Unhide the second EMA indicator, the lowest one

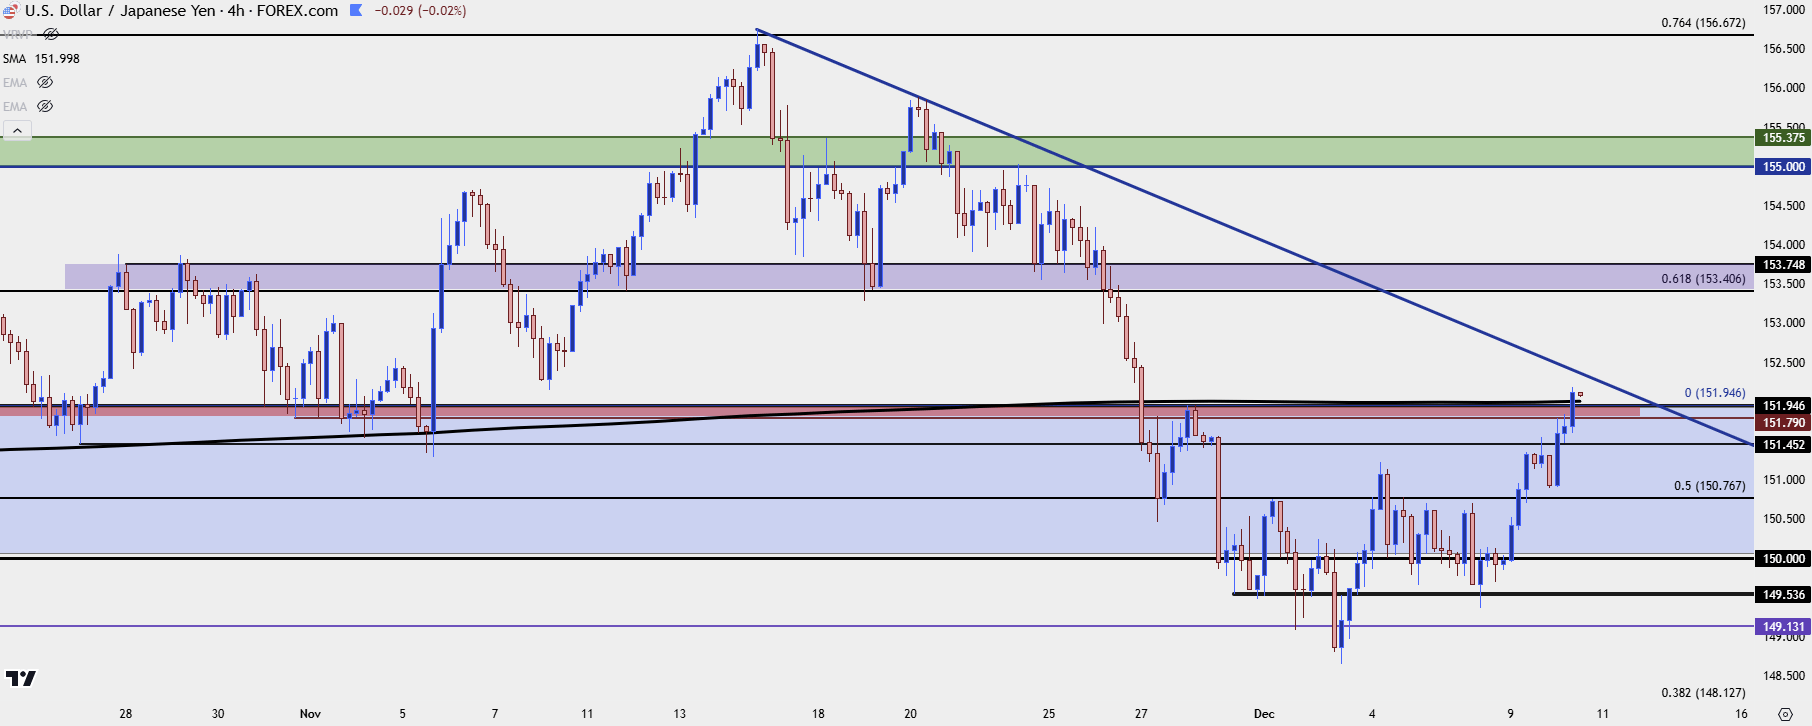point(45,106)
